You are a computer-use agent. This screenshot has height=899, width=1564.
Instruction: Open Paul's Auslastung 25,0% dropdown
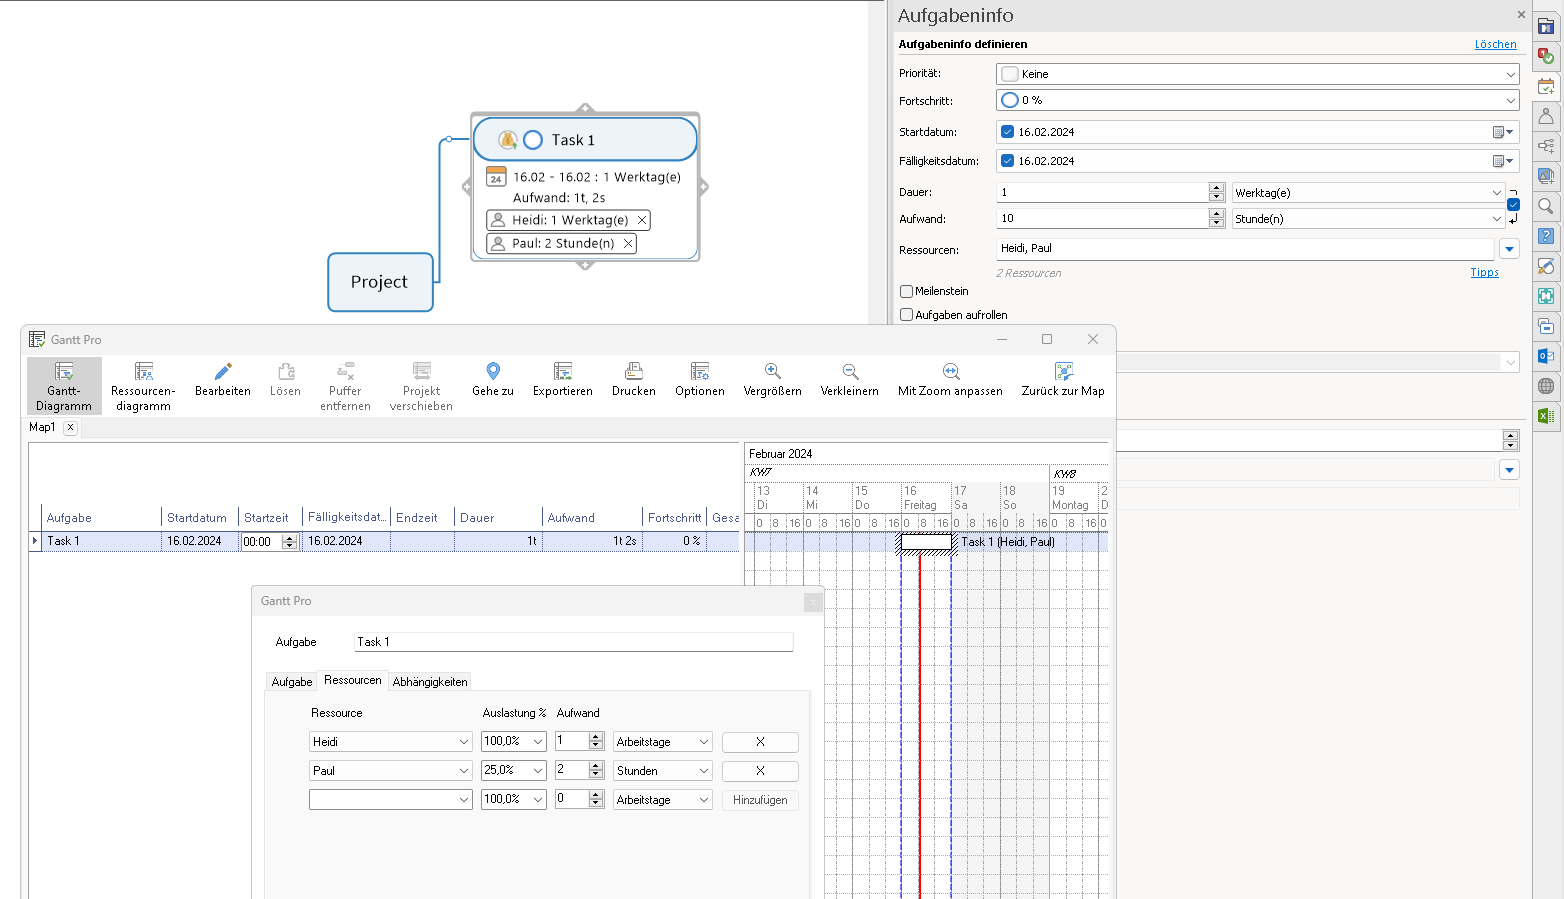[x=538, y=771]
